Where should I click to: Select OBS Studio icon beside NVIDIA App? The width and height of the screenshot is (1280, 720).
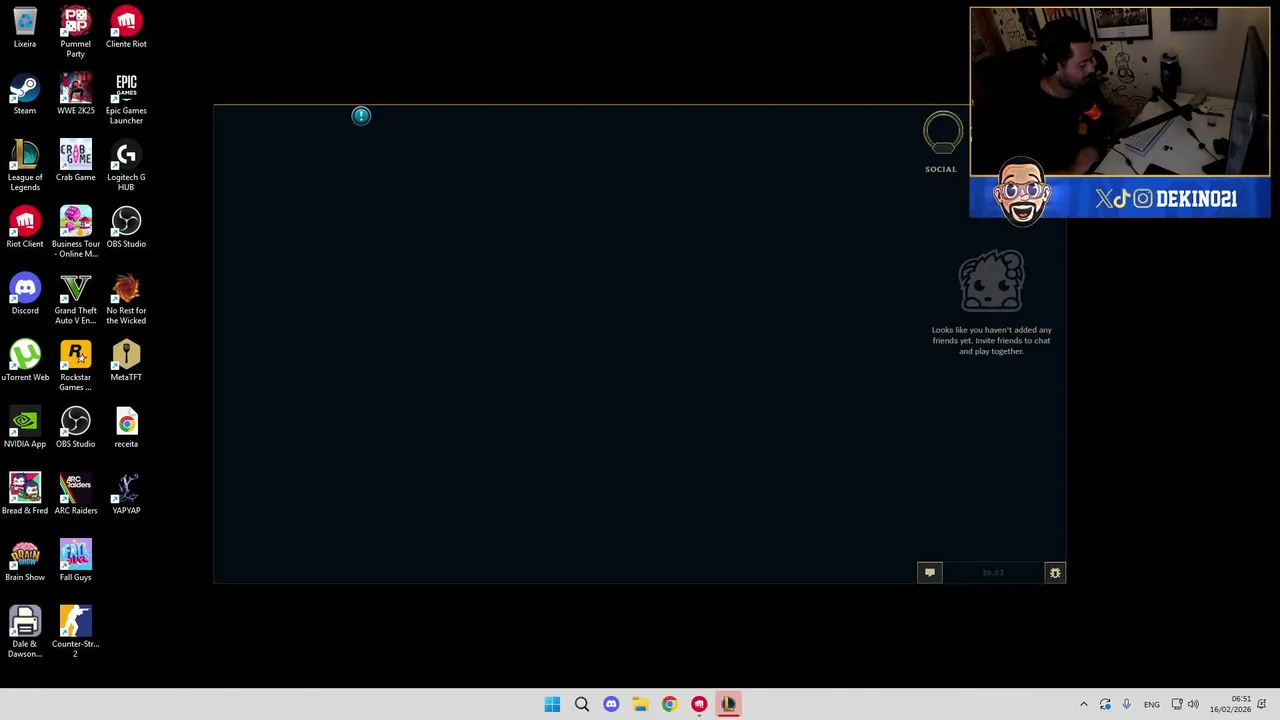[75, 428]
